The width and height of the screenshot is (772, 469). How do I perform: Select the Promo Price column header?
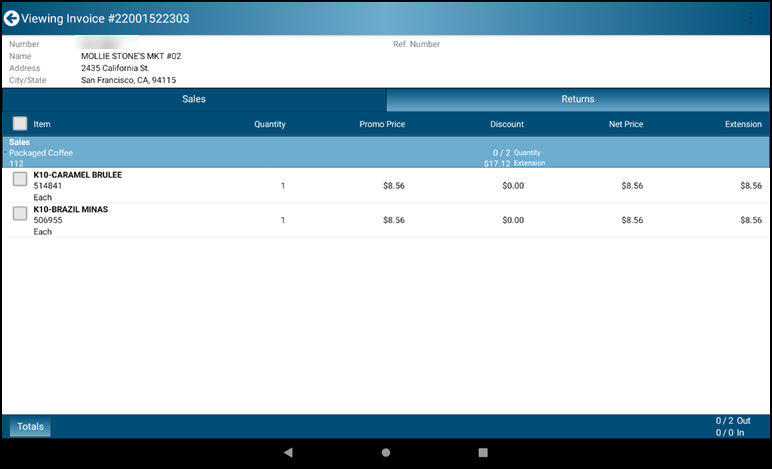[x=382, y=124]
